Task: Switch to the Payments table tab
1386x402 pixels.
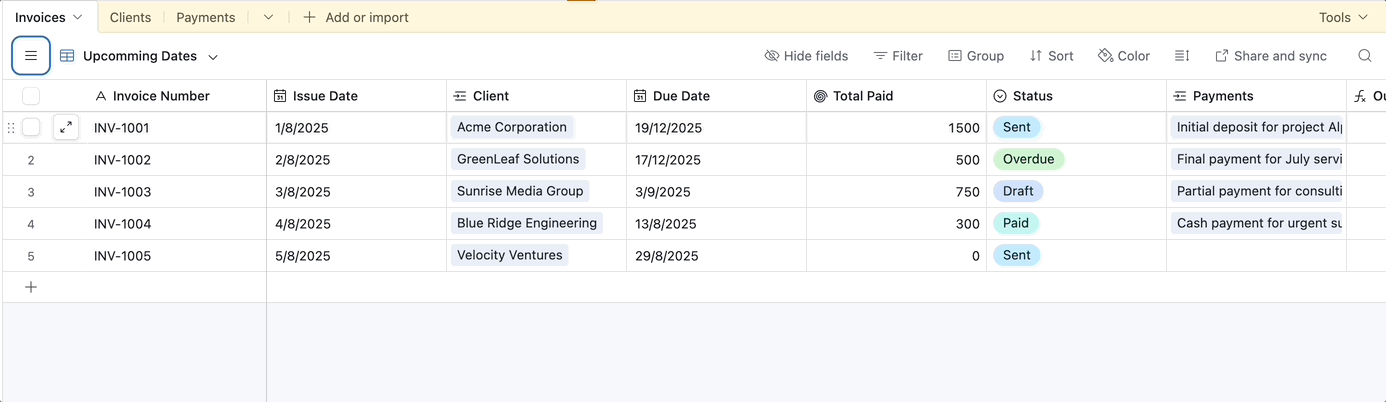Action: click(205, 17)
